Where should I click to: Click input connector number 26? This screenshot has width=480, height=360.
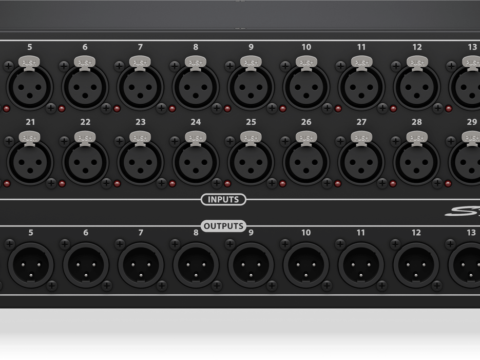tap(306, 162)
